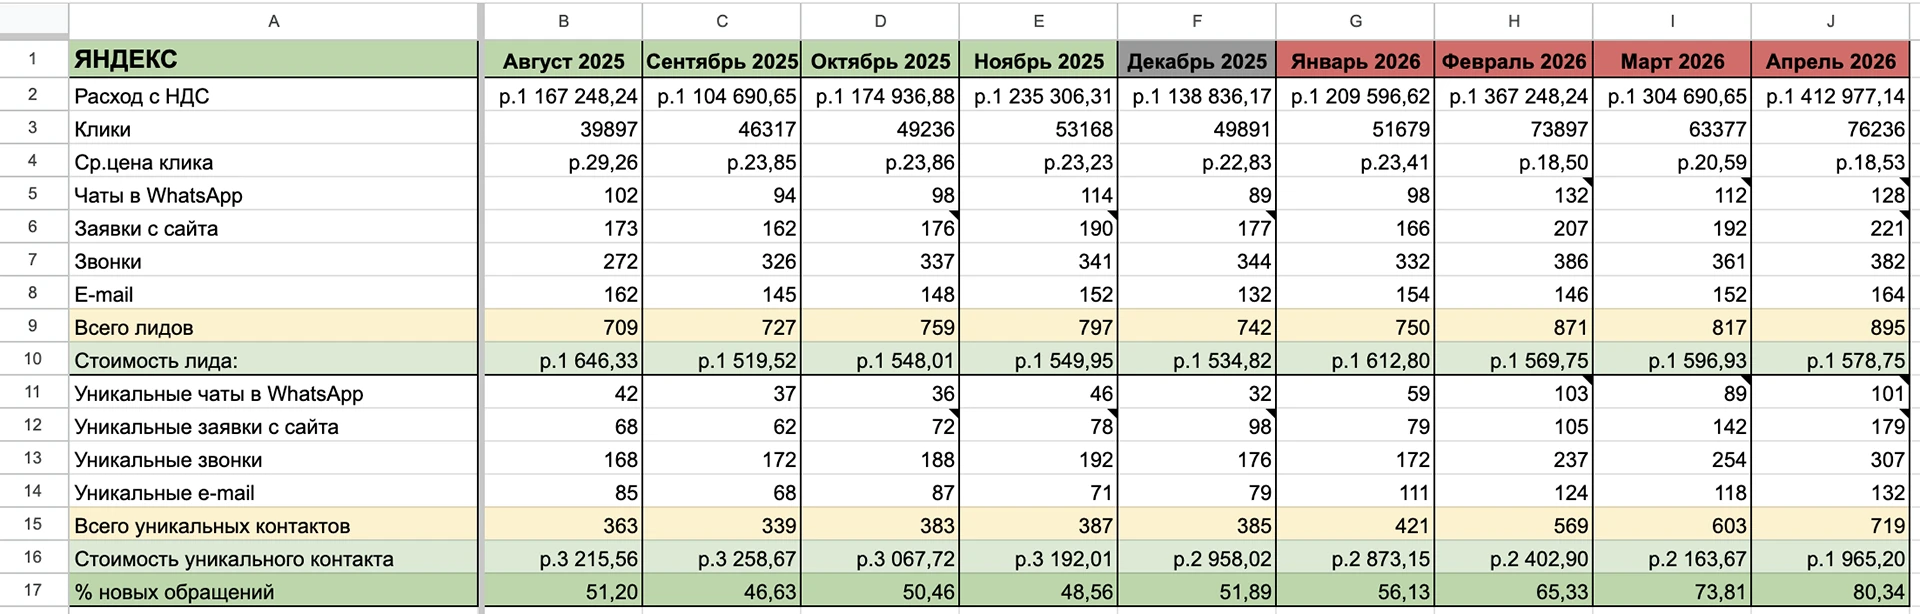The width and height of the screenshot is (1920, 614).
Task: Click the Ноябрь 2025 header cell
Action: pyautogui.click(x=1039, y=60)
